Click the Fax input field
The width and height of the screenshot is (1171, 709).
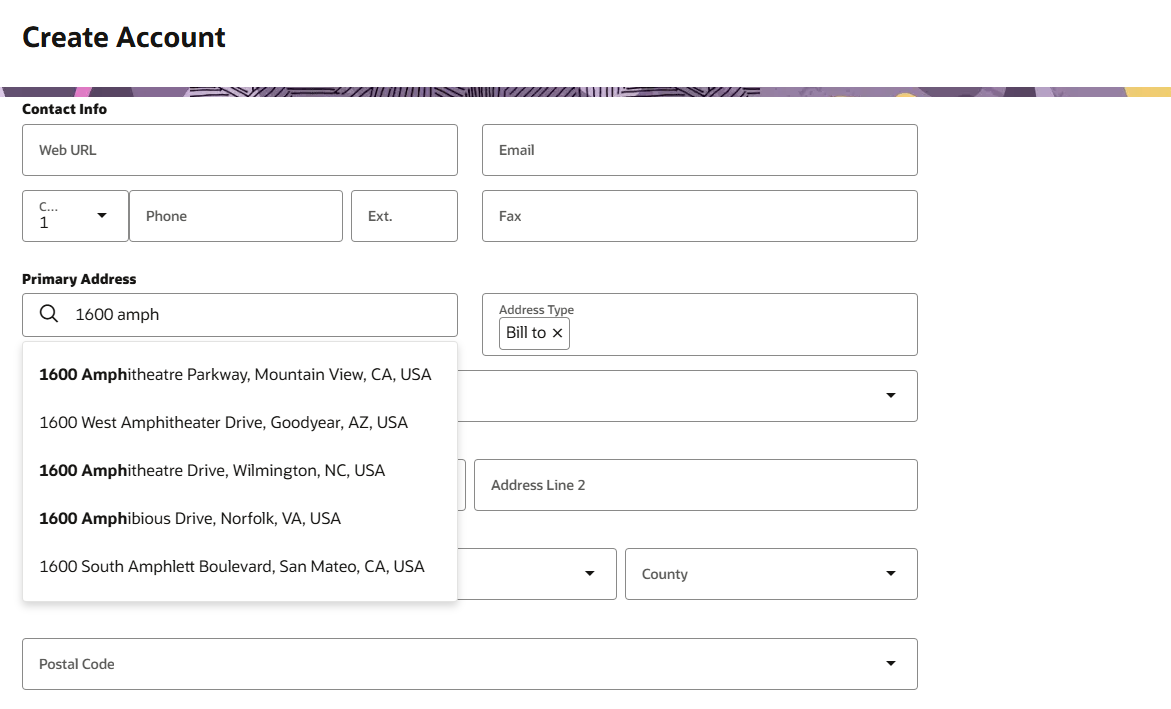[700, 216]
